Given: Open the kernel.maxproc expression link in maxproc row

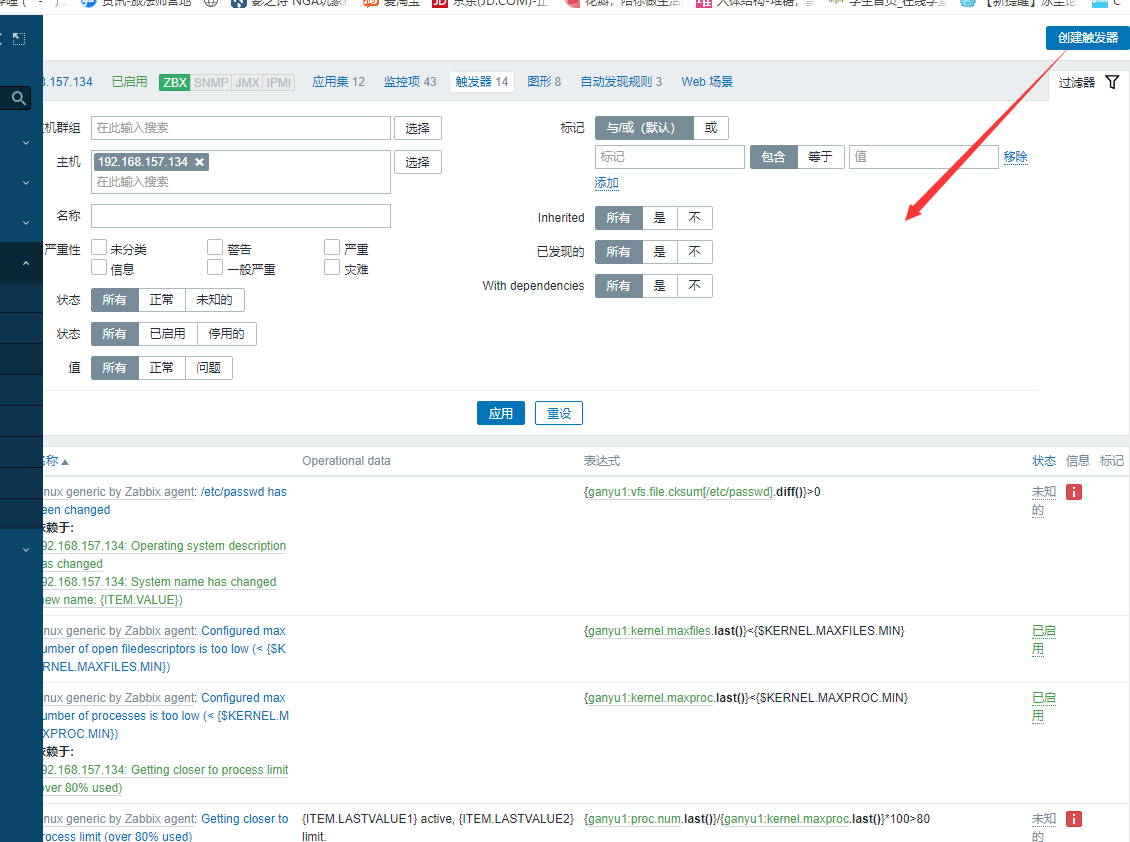Looking at the screenshot, I should [649, 698].
